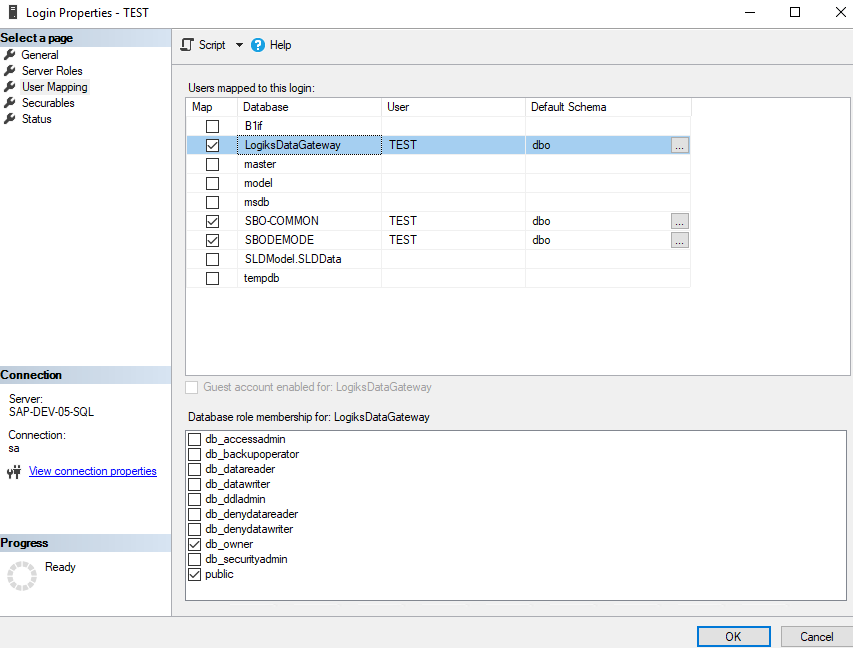Click the Login Properties title bar icon
This screenshot has height=648, width=853.
point(12,12)
